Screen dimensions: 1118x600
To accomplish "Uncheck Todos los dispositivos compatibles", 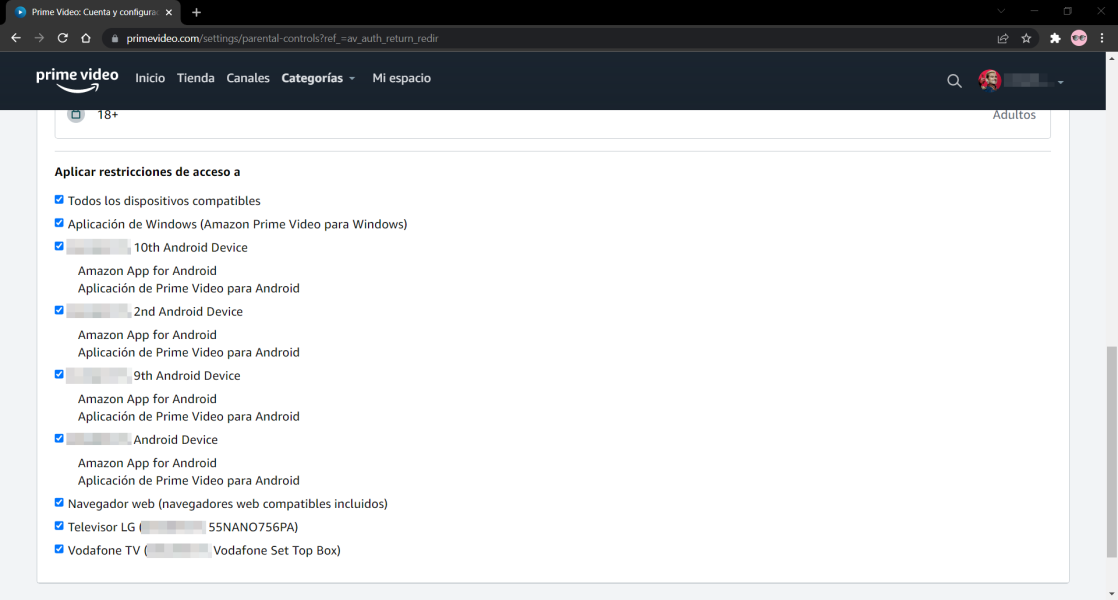I will (59, 200).
